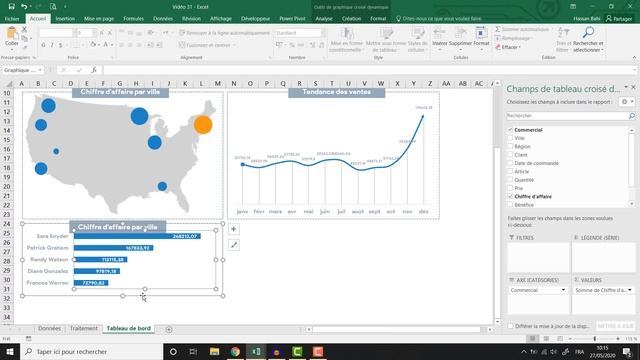Viewport: 640px width, 360px height.
Task: Uncheck the Commercial field checkbox
Action: pos(510,130)
